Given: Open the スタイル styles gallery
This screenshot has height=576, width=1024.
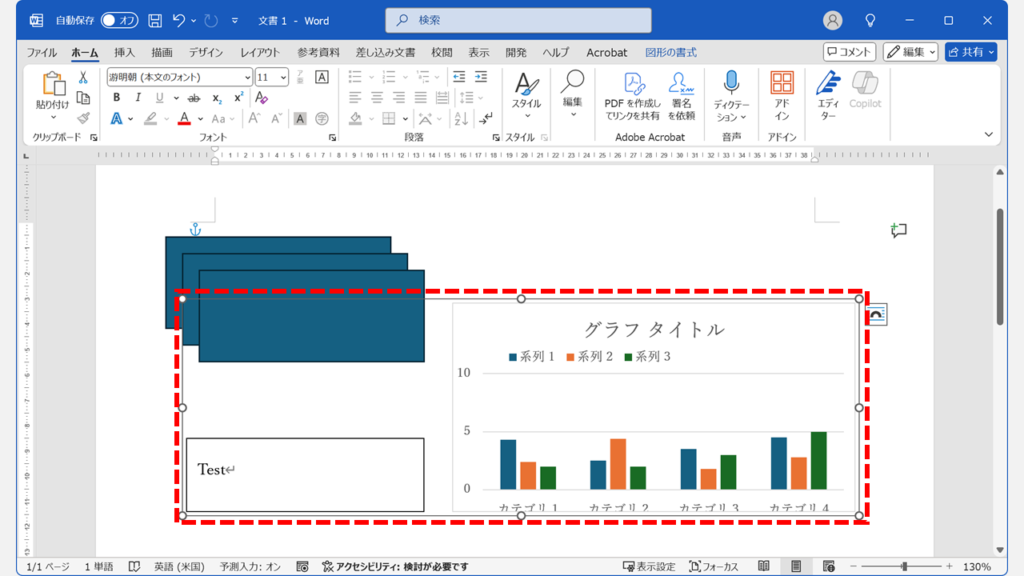Looking at the screenshot, I should pos(526,95).
